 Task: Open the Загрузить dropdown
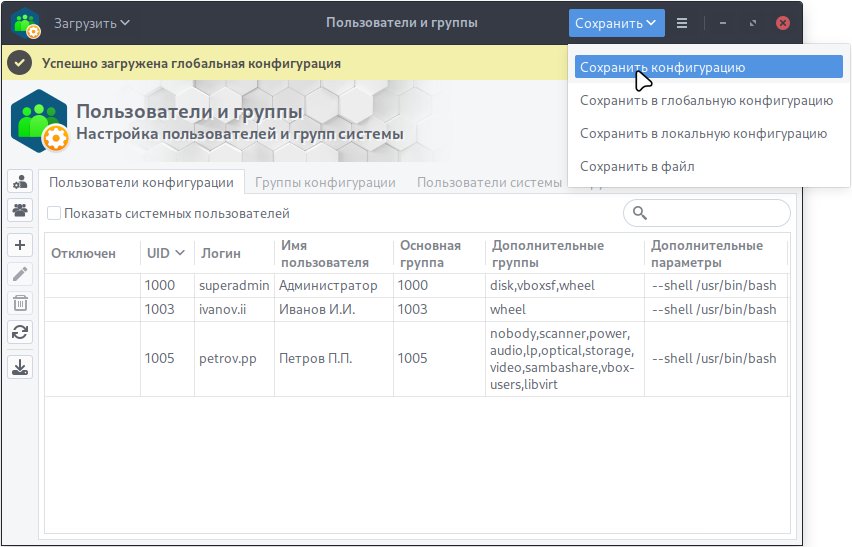(92, 23)
